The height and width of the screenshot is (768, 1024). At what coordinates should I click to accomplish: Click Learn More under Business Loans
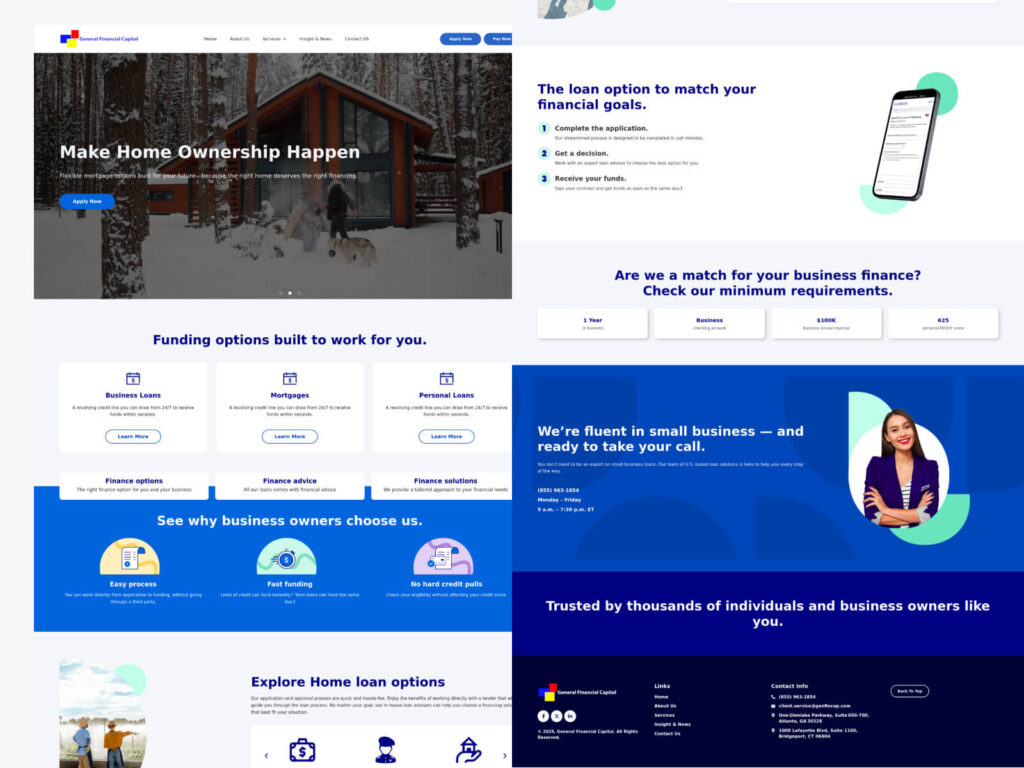coord(133,436)
